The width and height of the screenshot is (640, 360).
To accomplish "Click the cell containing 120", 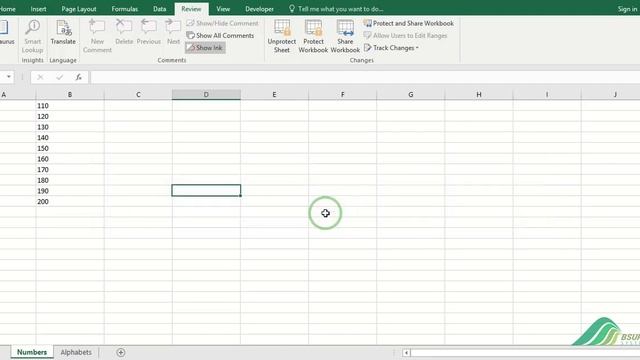I will pos(70,116).
